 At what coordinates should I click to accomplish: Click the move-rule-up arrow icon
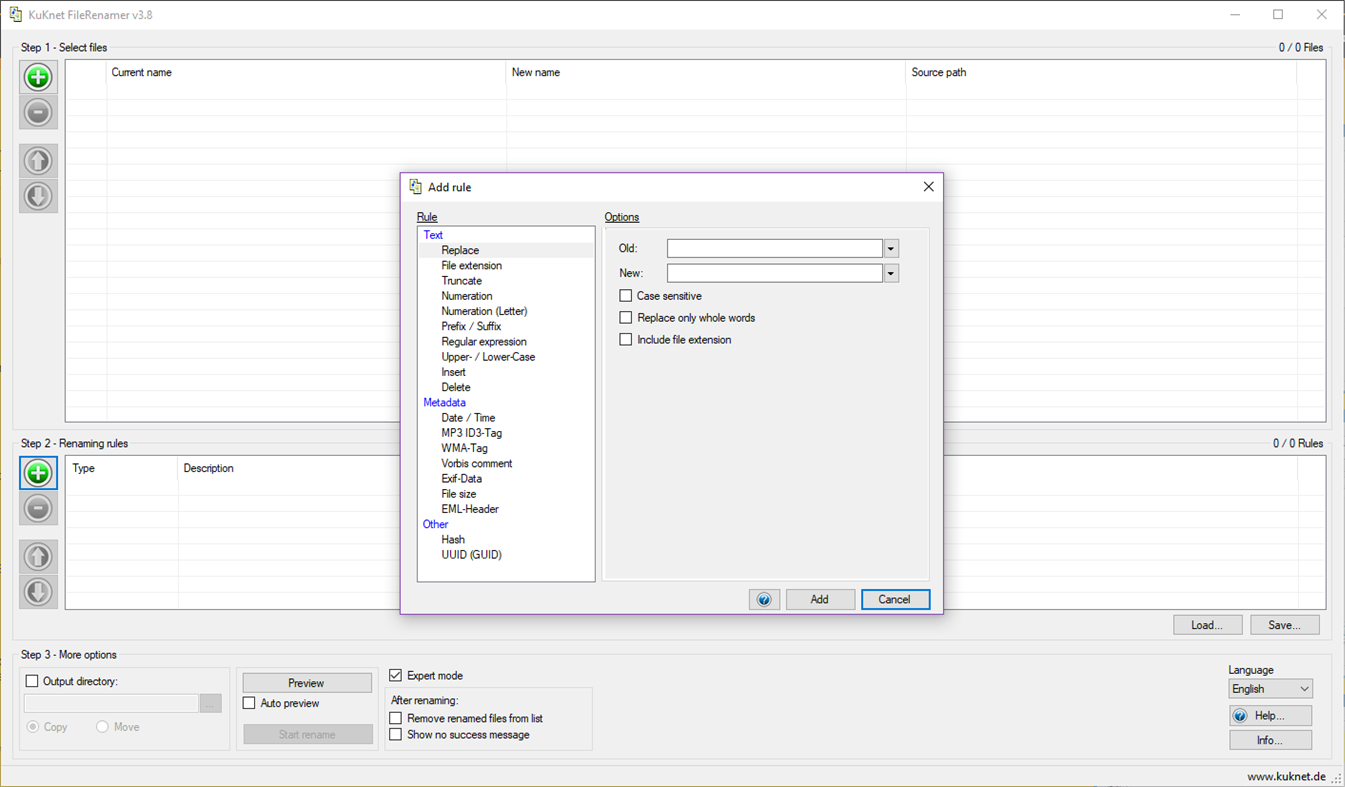coord(38,557)
